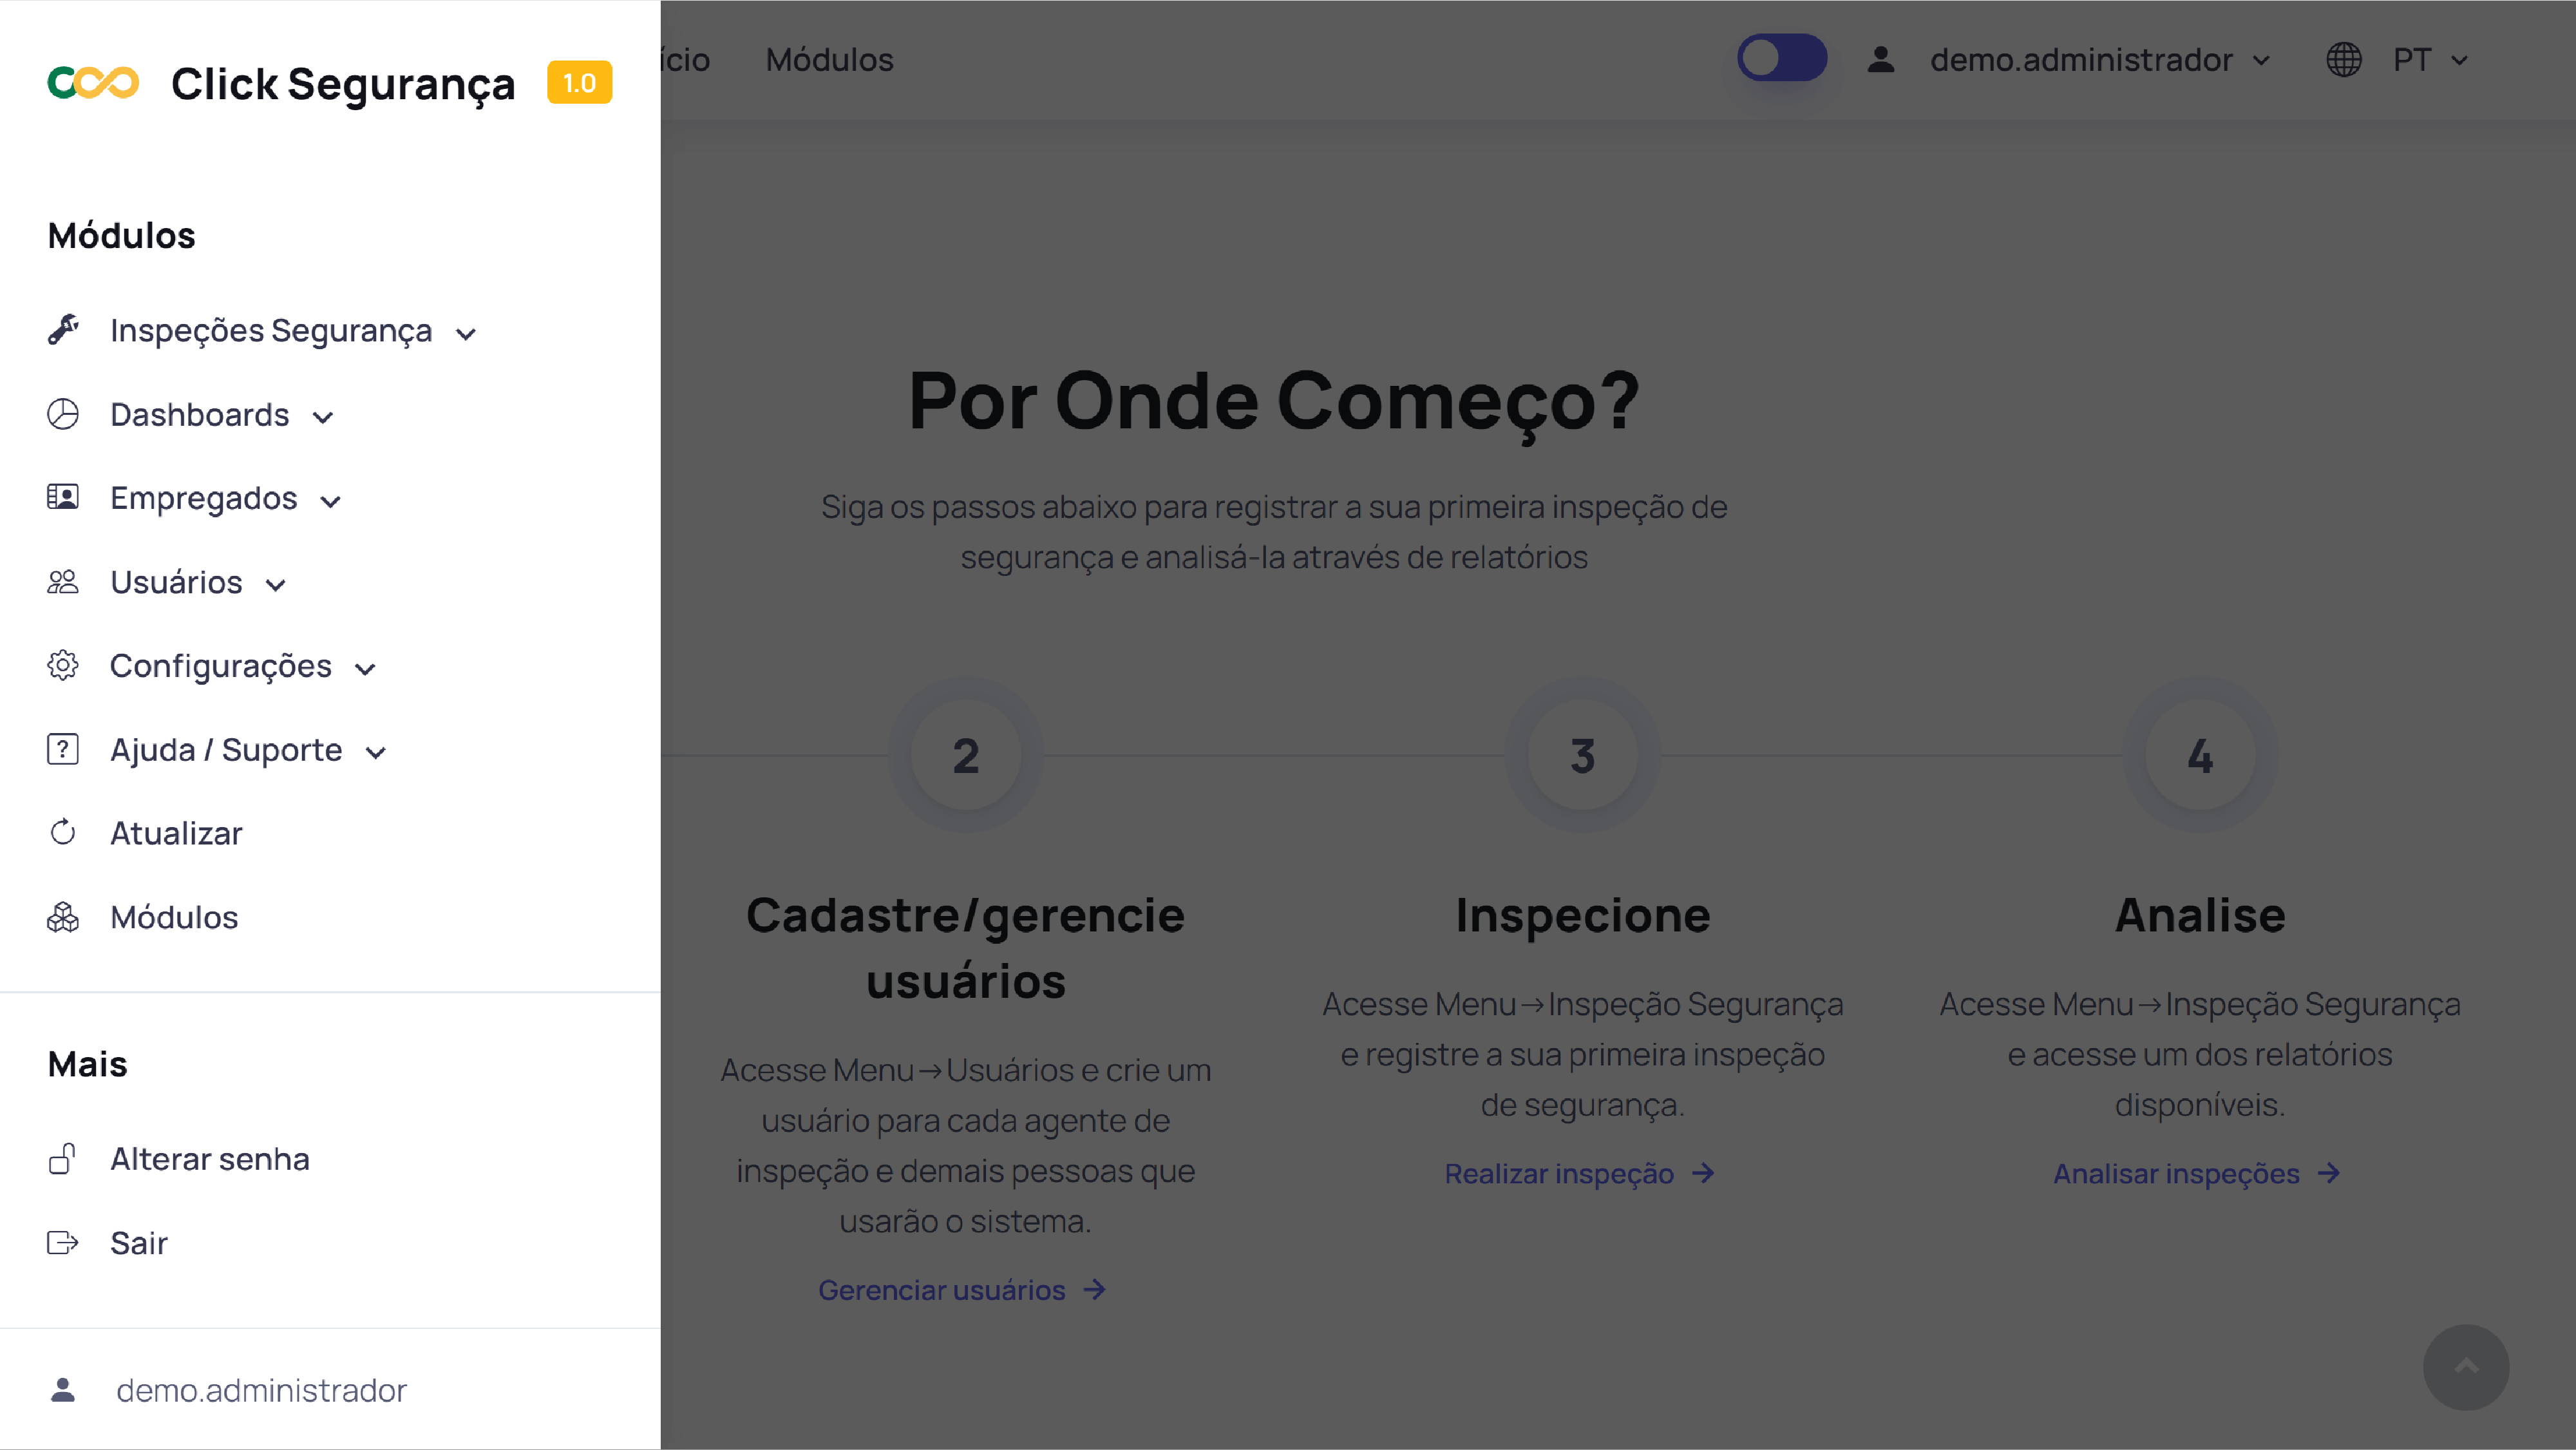The image size is (2576, 1450).
Task: Expand the Usuários submenu chevron
Action: pyautogui.click(x=276, y=586)
